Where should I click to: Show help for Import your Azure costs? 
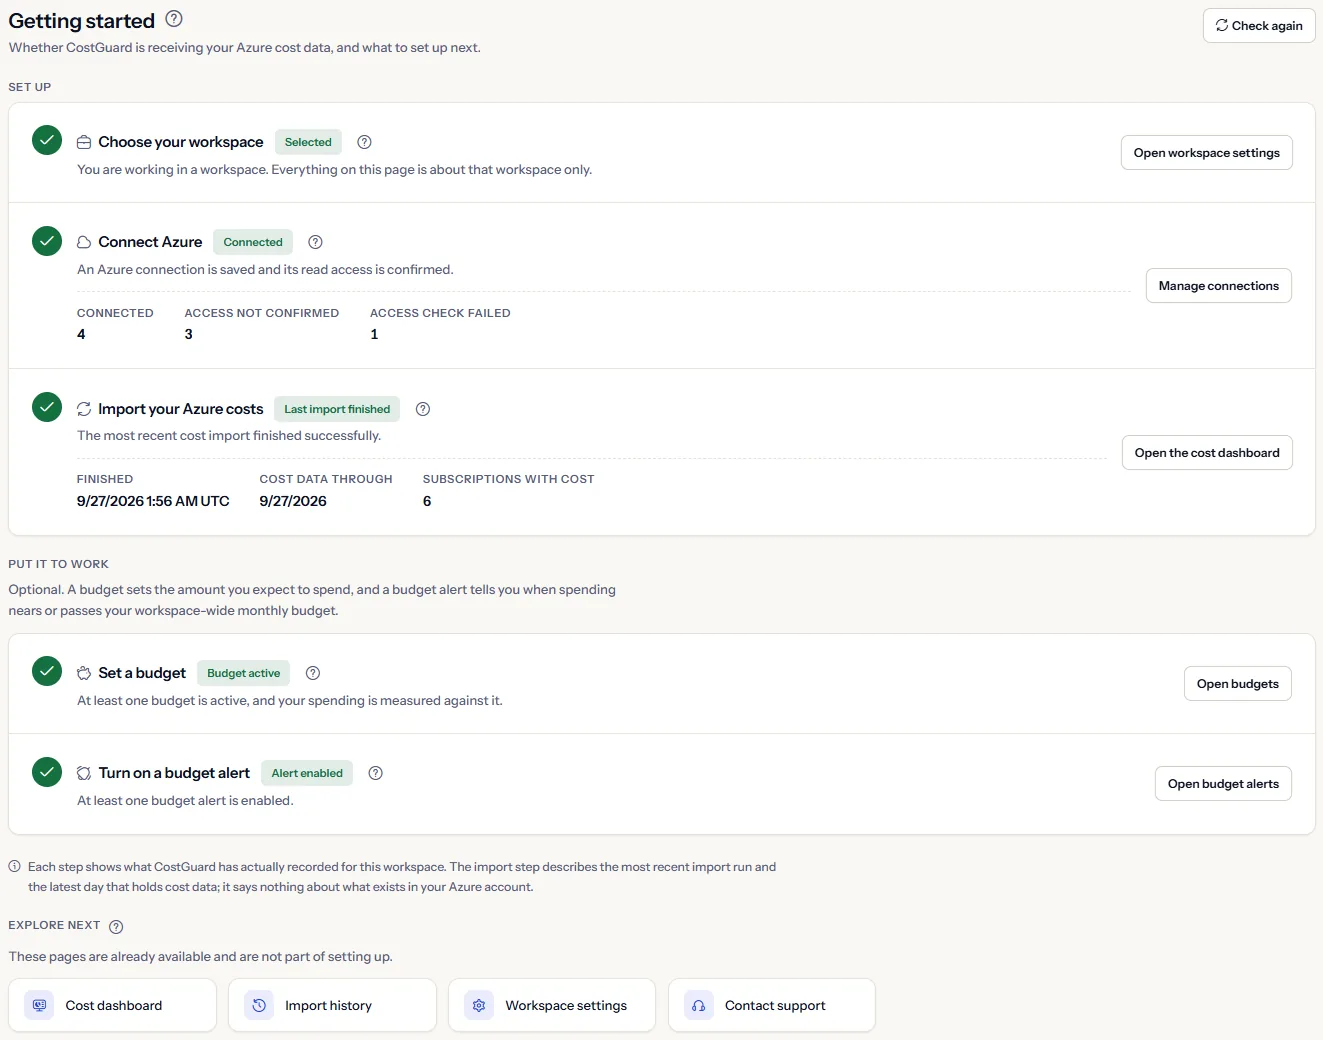423,409
